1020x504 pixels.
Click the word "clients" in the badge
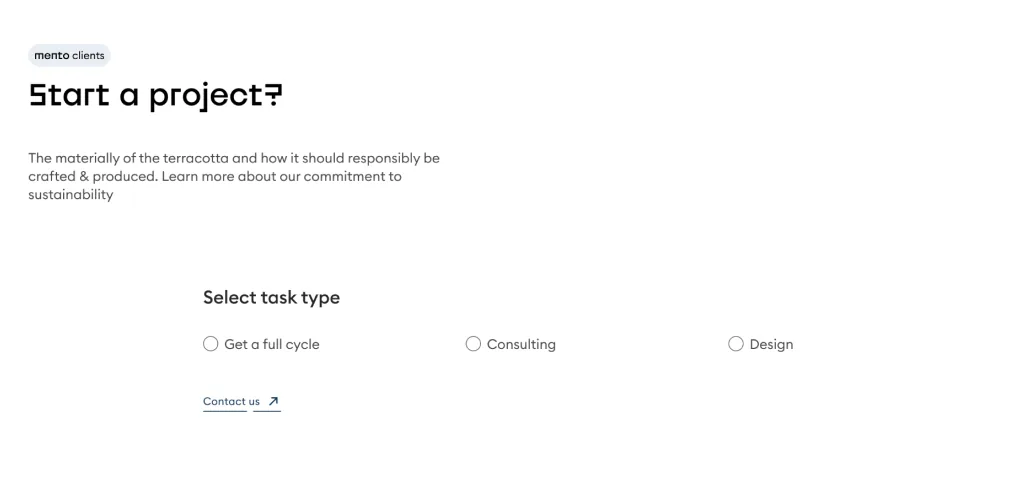88,55
